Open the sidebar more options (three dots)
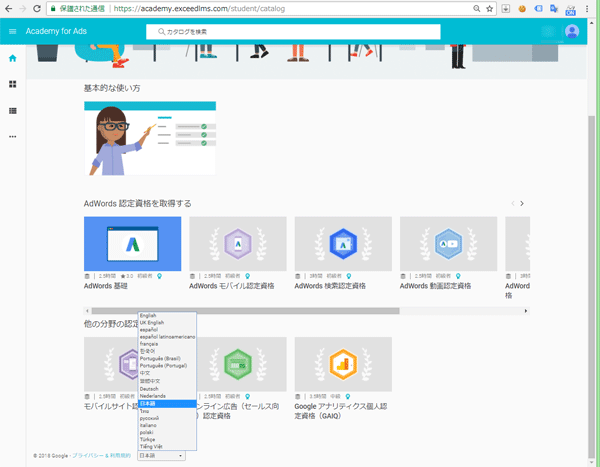The width and height of the screenshot is (600, 467). 13,137
